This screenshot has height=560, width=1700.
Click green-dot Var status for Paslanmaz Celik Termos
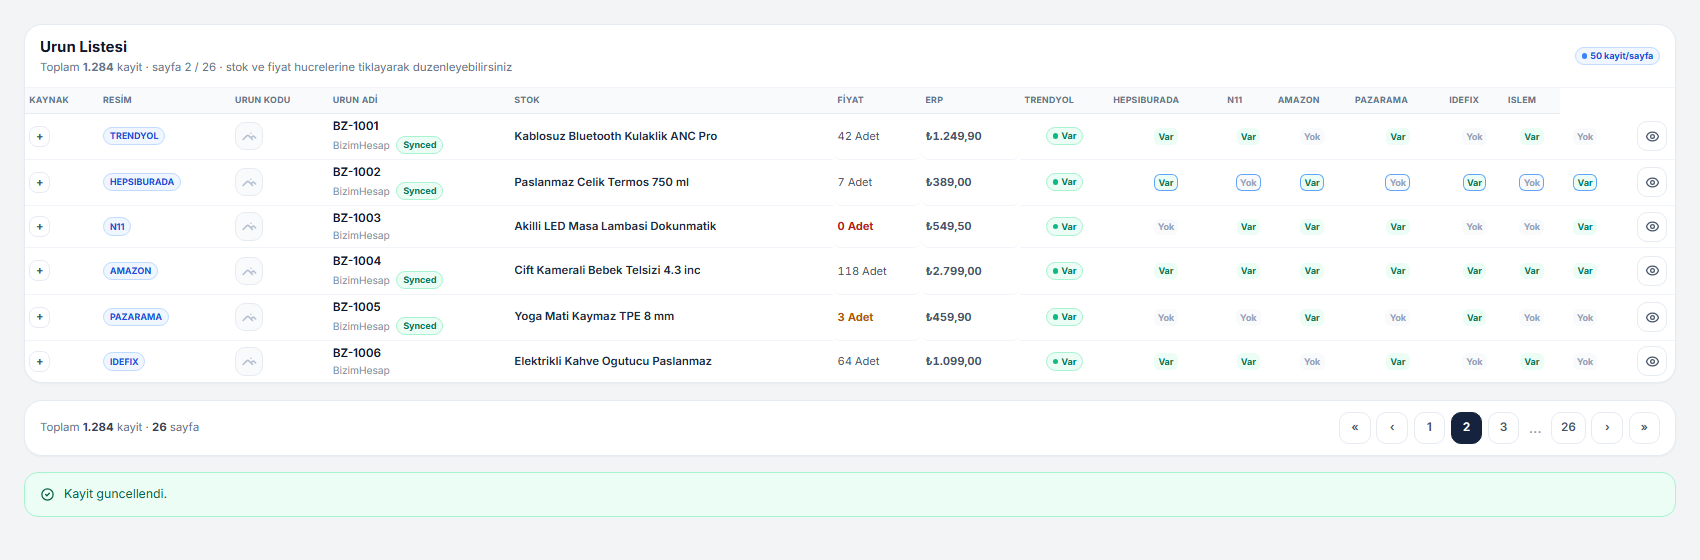click(x=1064, y=182)
